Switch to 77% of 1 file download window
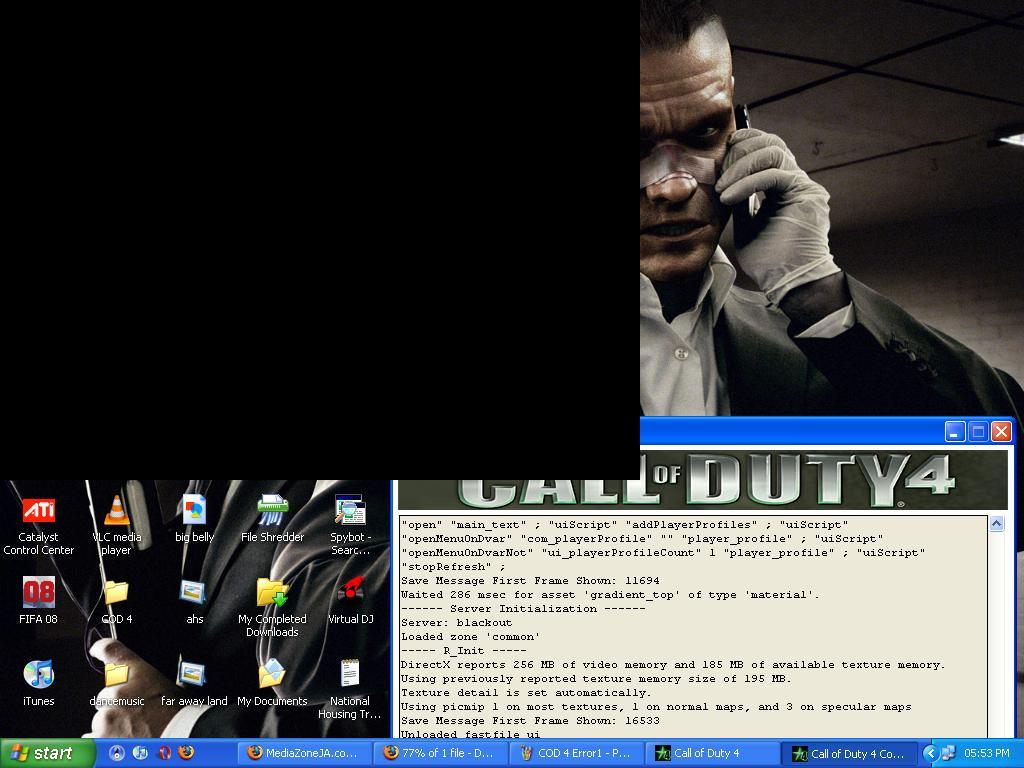This screenshot has height=768, width=1024. (x=440, y=753)
